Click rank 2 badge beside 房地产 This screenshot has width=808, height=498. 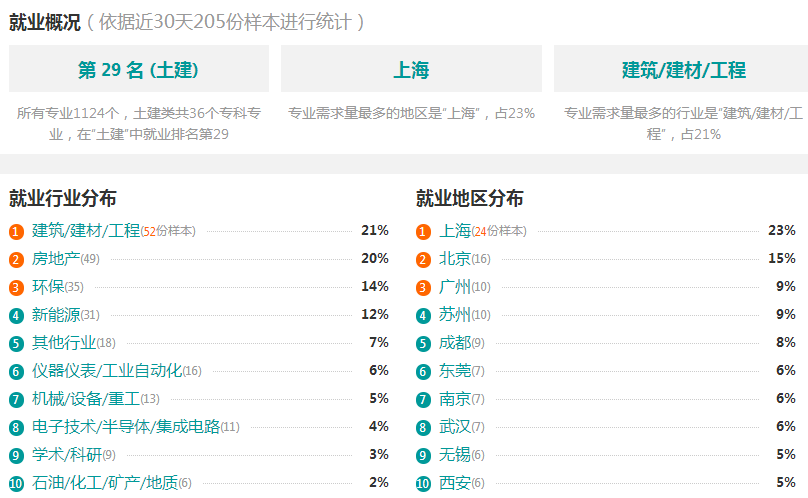pyautogui.click(x=16, y=259)
